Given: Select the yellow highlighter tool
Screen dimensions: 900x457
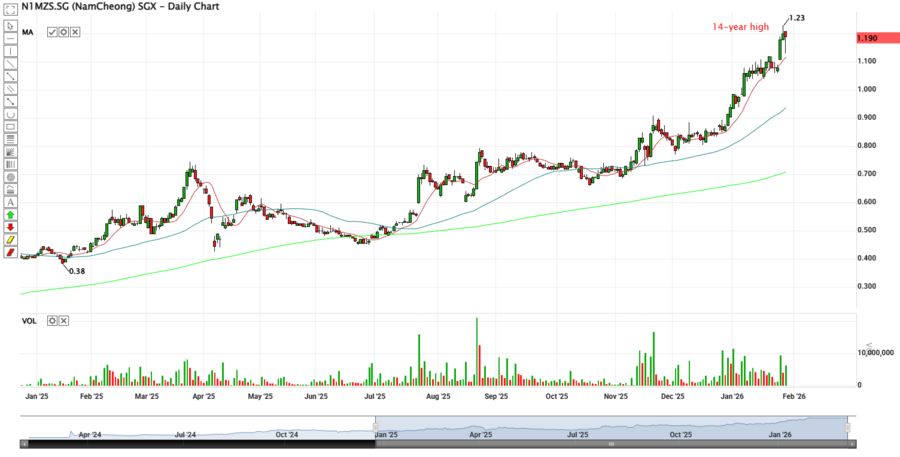Looking at the screenshot, I should [10, 240].
